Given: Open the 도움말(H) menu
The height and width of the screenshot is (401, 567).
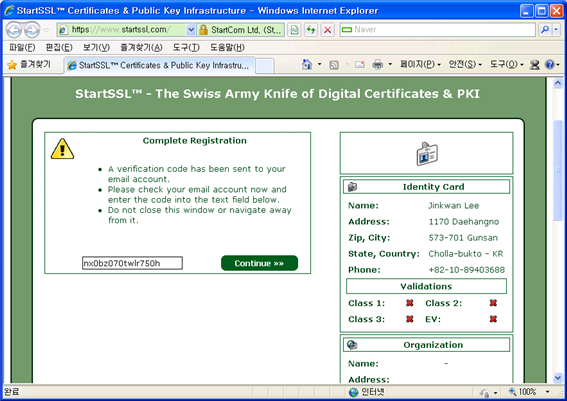Looking at the screenshot, I should point(227,47).
